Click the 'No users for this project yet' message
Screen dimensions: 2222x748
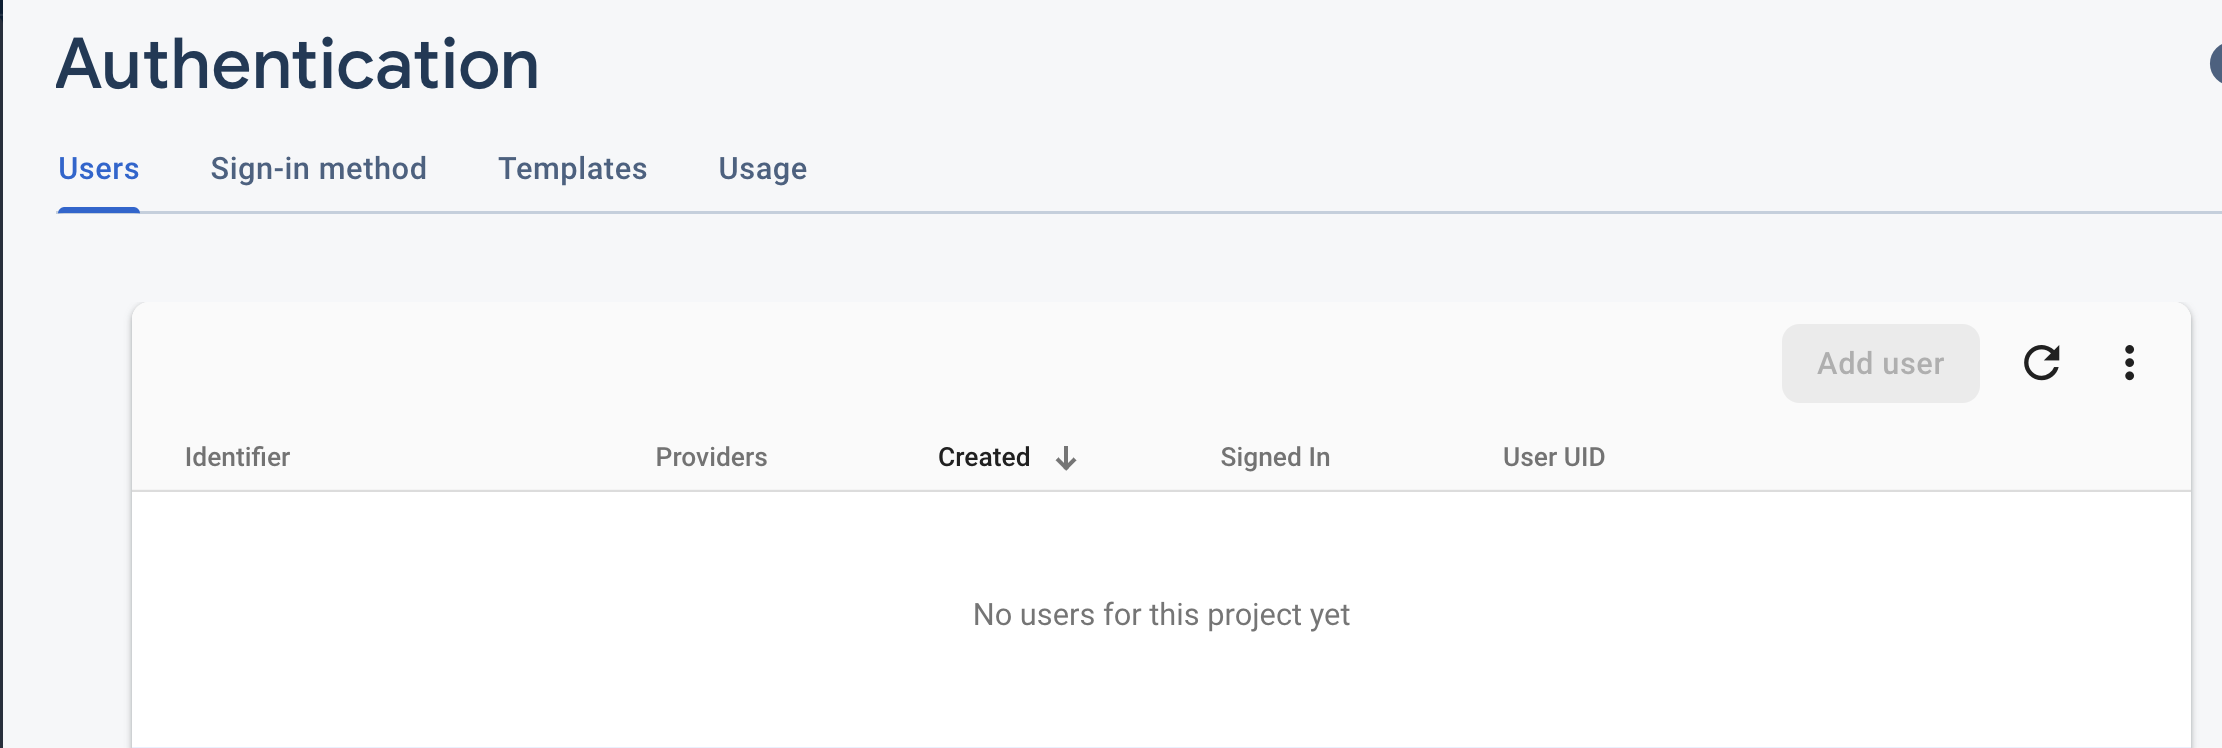(x=1161, y=614)
